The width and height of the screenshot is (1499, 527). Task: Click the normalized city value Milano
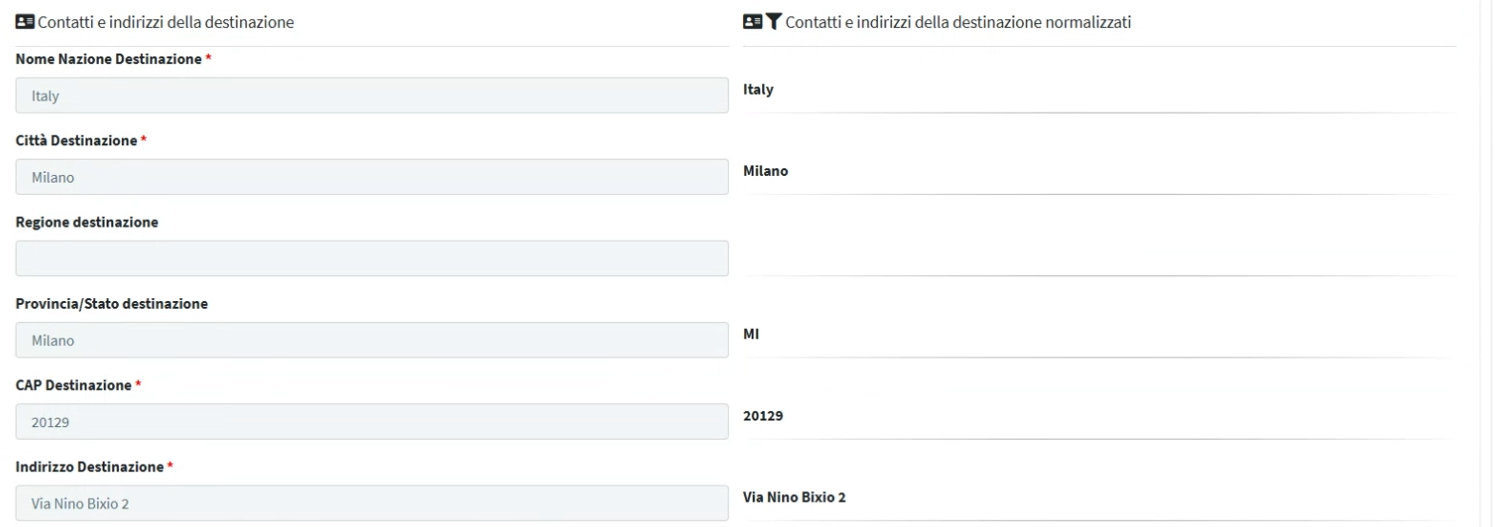point(766,171)
